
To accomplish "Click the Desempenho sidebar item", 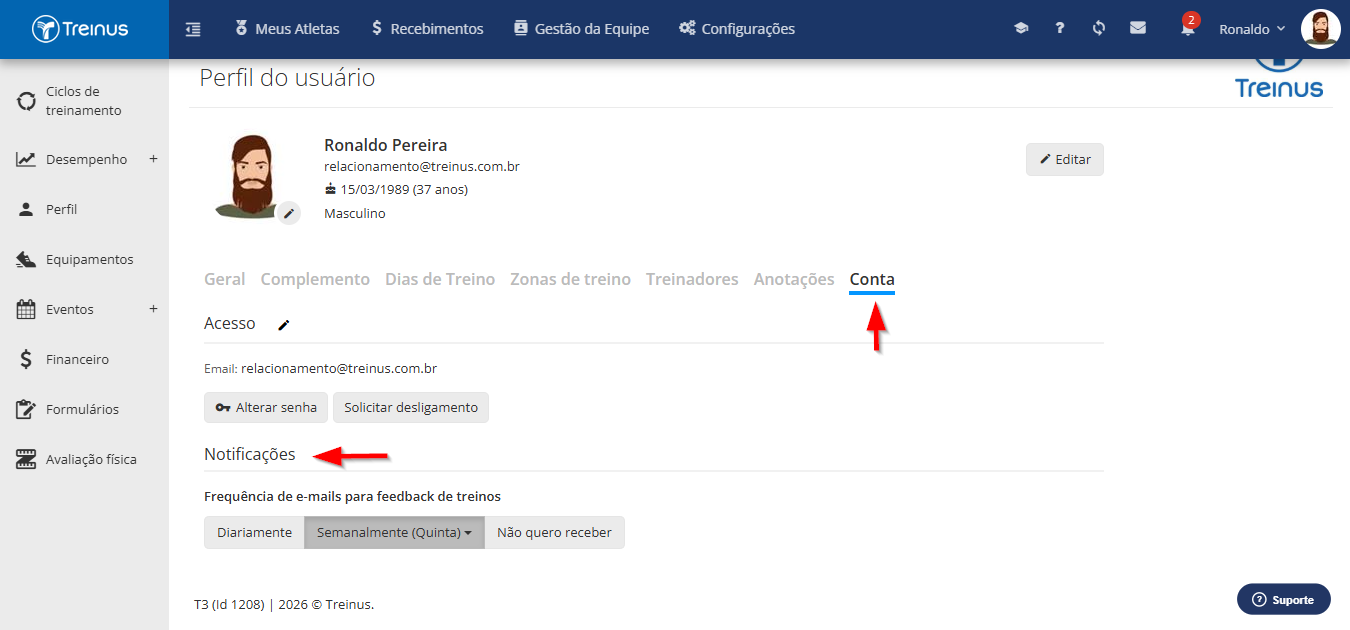I will pyautogui.click(x=86, y=159).
